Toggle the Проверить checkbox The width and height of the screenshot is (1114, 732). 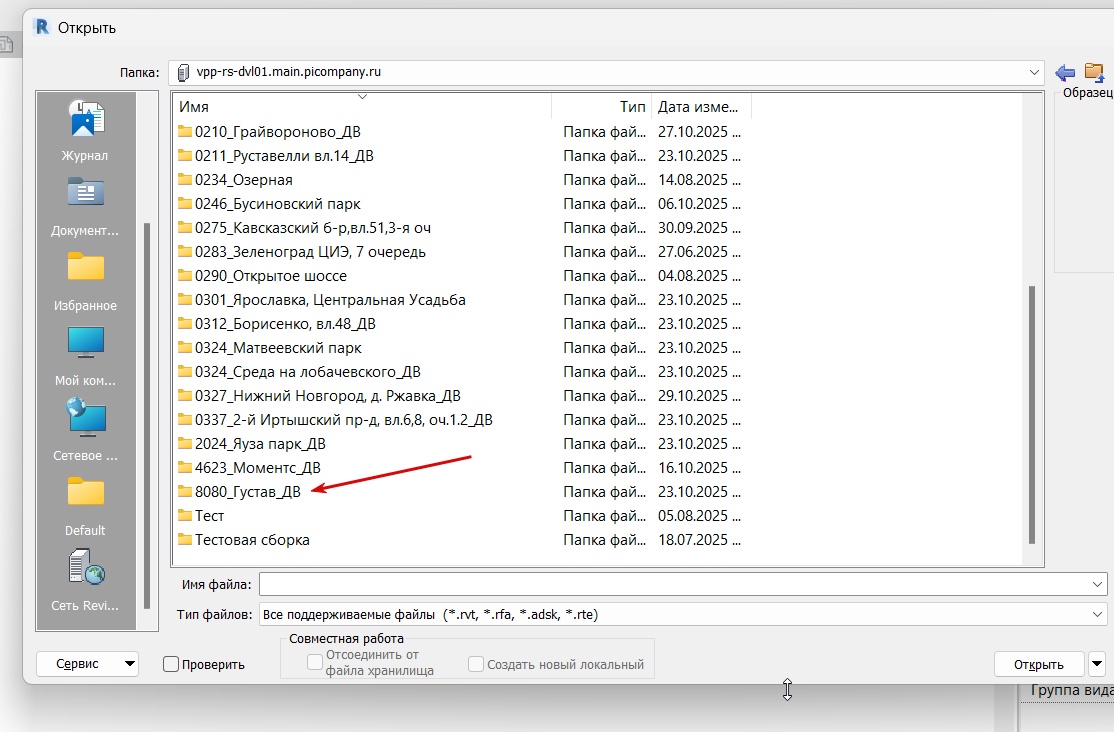tap(171, 664)
